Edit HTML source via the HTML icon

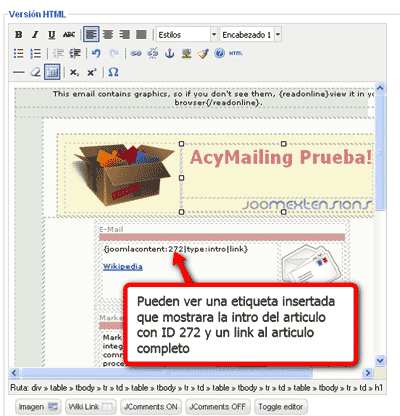point(236,53)
